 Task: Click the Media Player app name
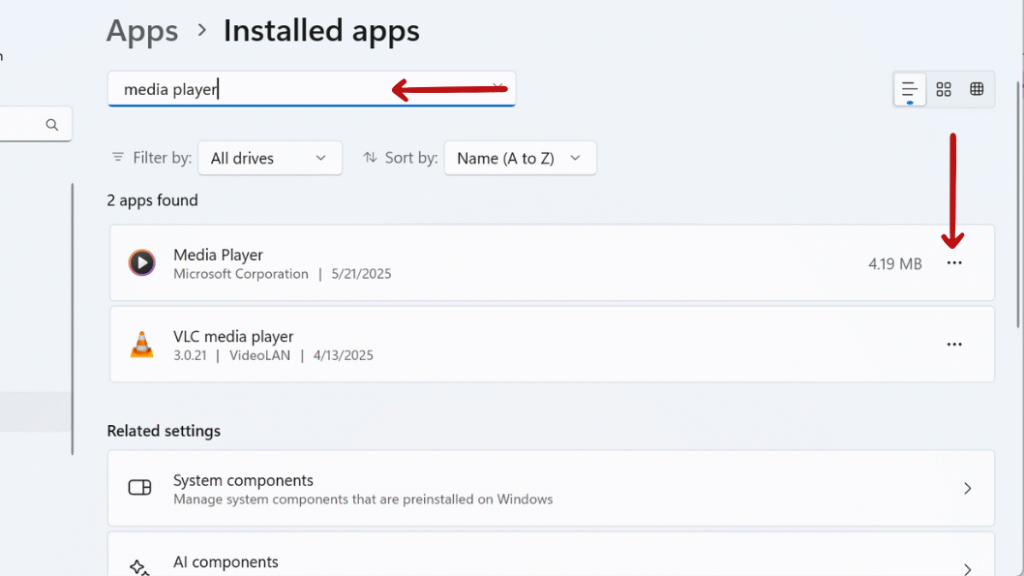tap(218, 255)
